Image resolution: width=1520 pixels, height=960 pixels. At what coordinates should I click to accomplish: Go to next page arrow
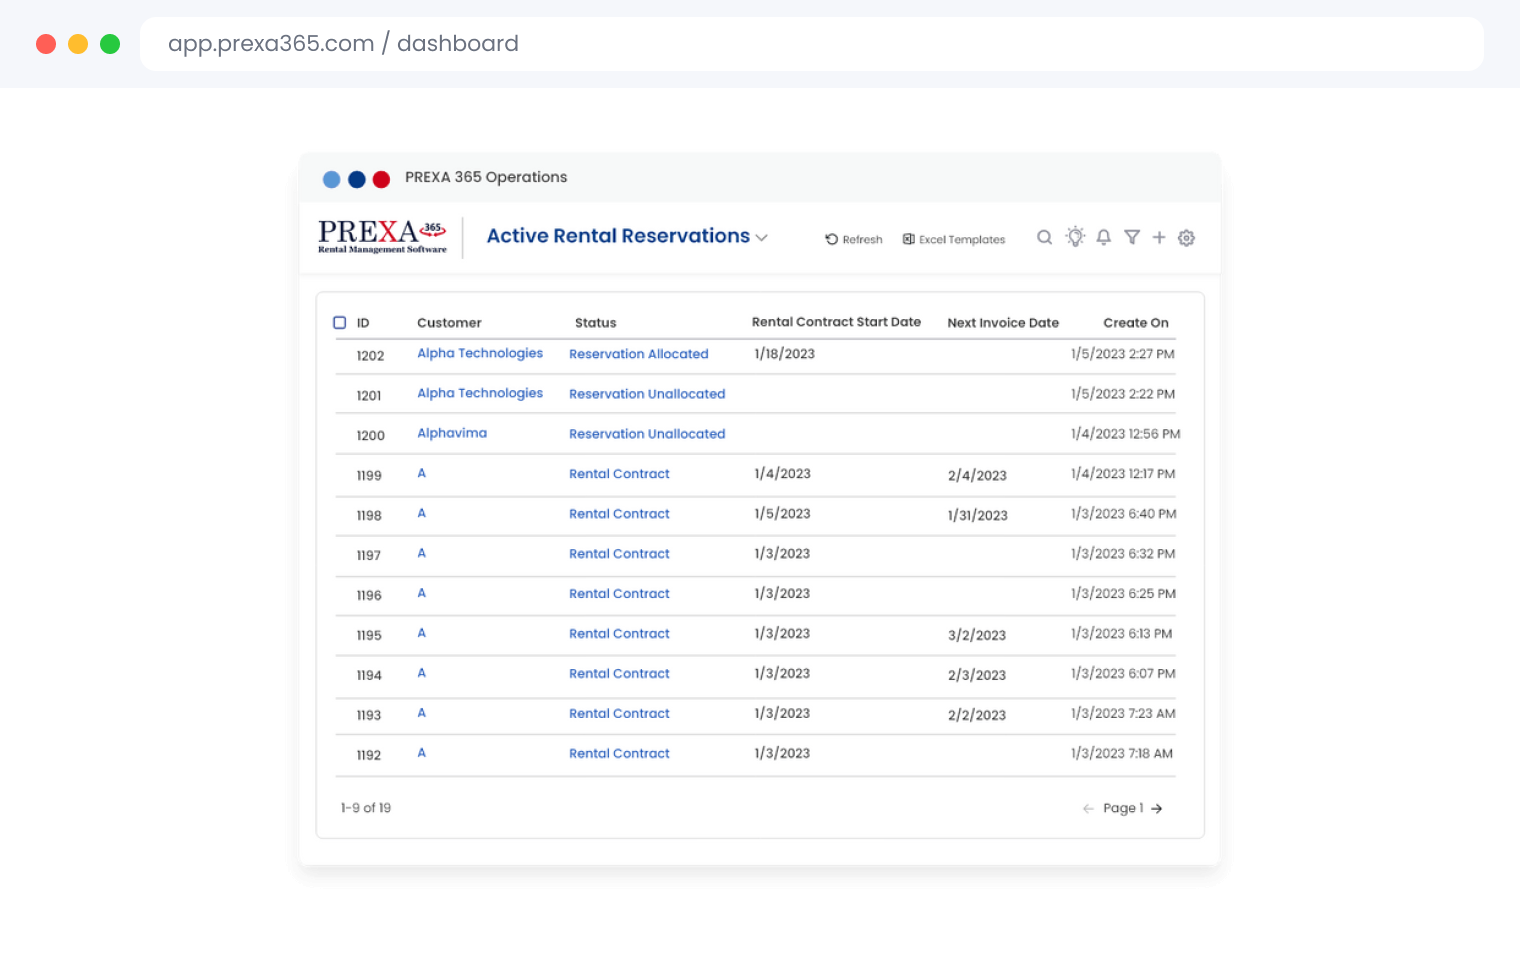1157,809
